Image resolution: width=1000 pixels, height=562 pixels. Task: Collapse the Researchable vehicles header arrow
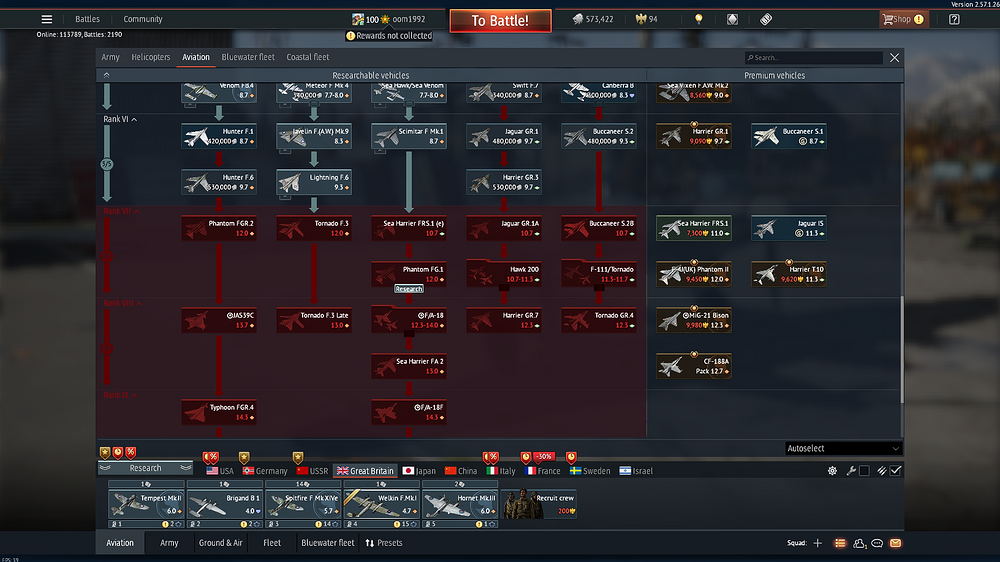click(107, 75)
